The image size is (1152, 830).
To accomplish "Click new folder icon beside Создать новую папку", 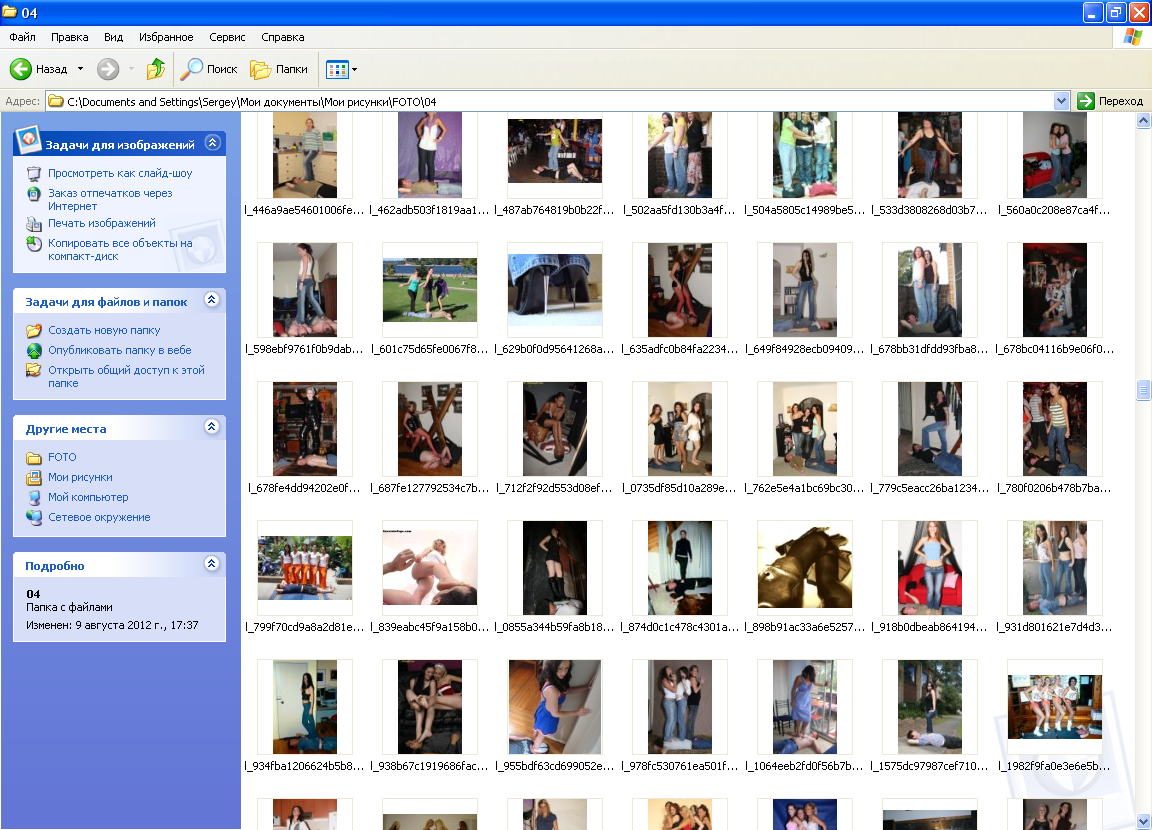I will point(34,331).
